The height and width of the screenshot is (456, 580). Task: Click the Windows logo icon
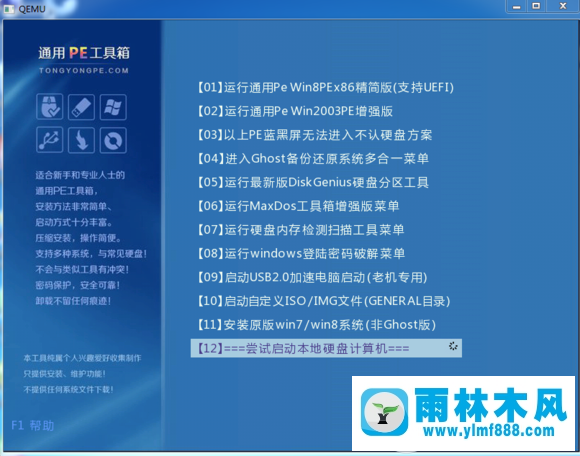(113, 107)
